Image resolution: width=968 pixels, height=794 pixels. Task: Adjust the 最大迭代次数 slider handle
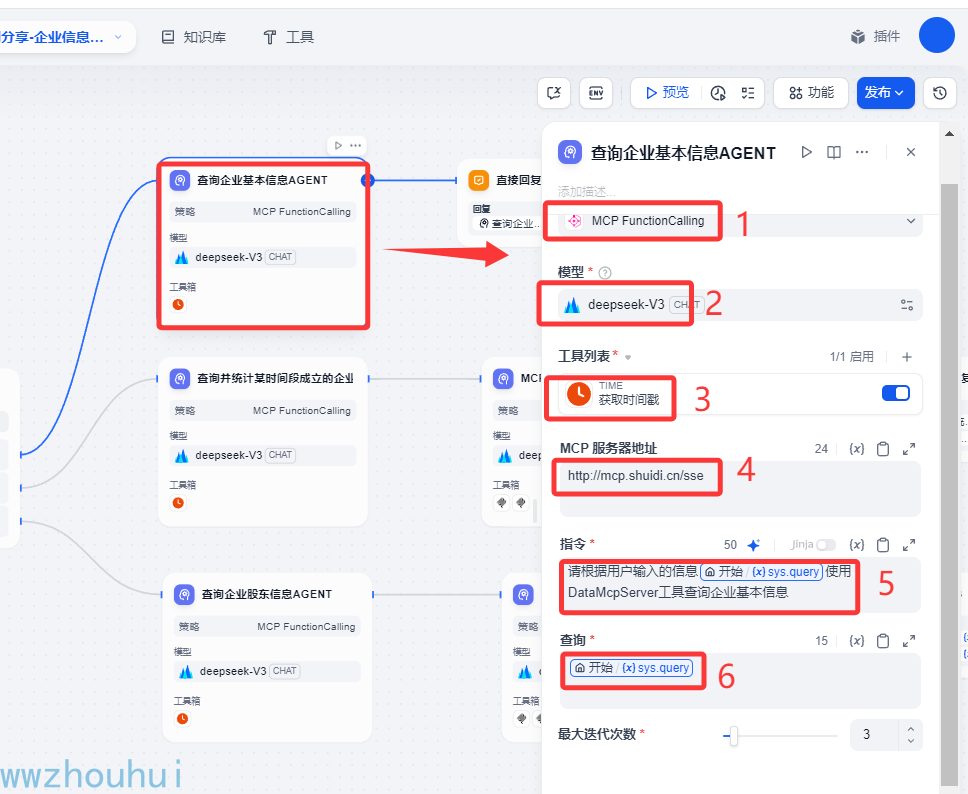733,735
